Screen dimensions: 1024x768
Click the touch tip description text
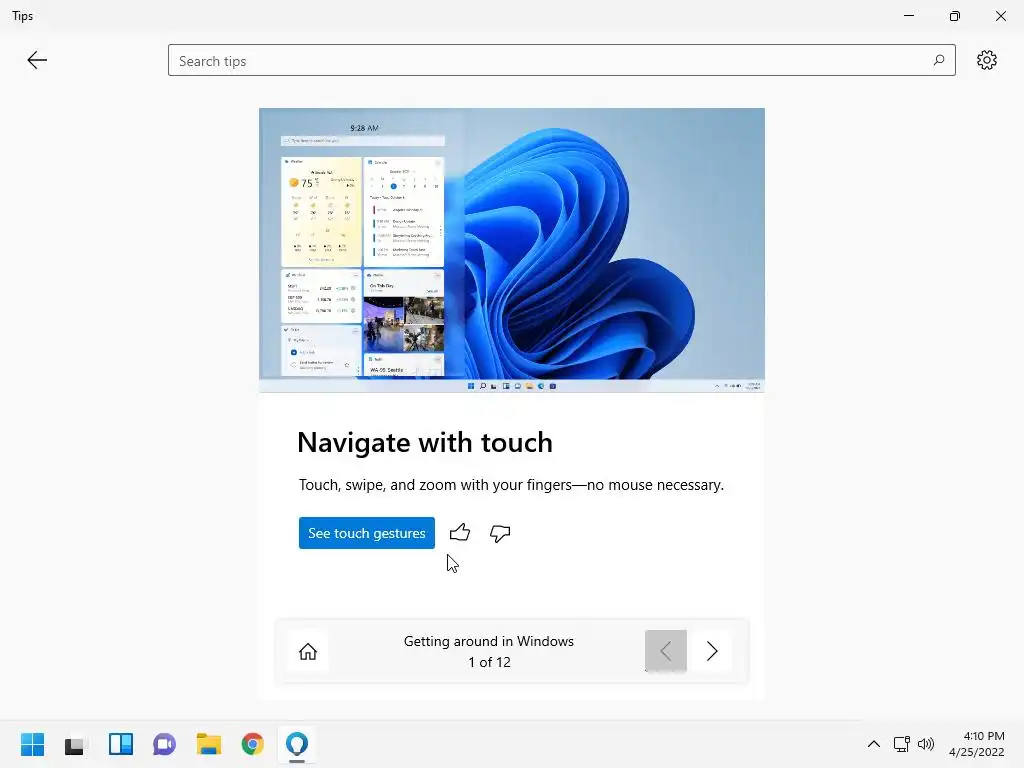click(511, 485)
